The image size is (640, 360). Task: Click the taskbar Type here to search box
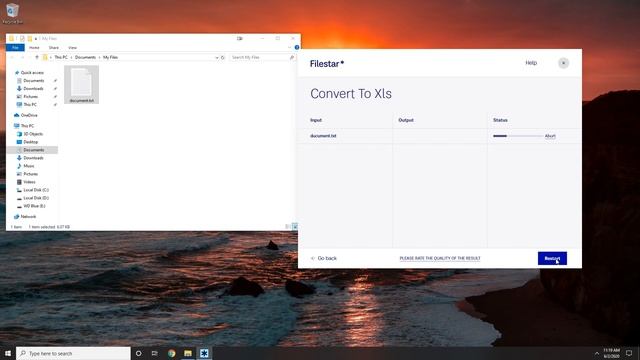tap(73, 353)
